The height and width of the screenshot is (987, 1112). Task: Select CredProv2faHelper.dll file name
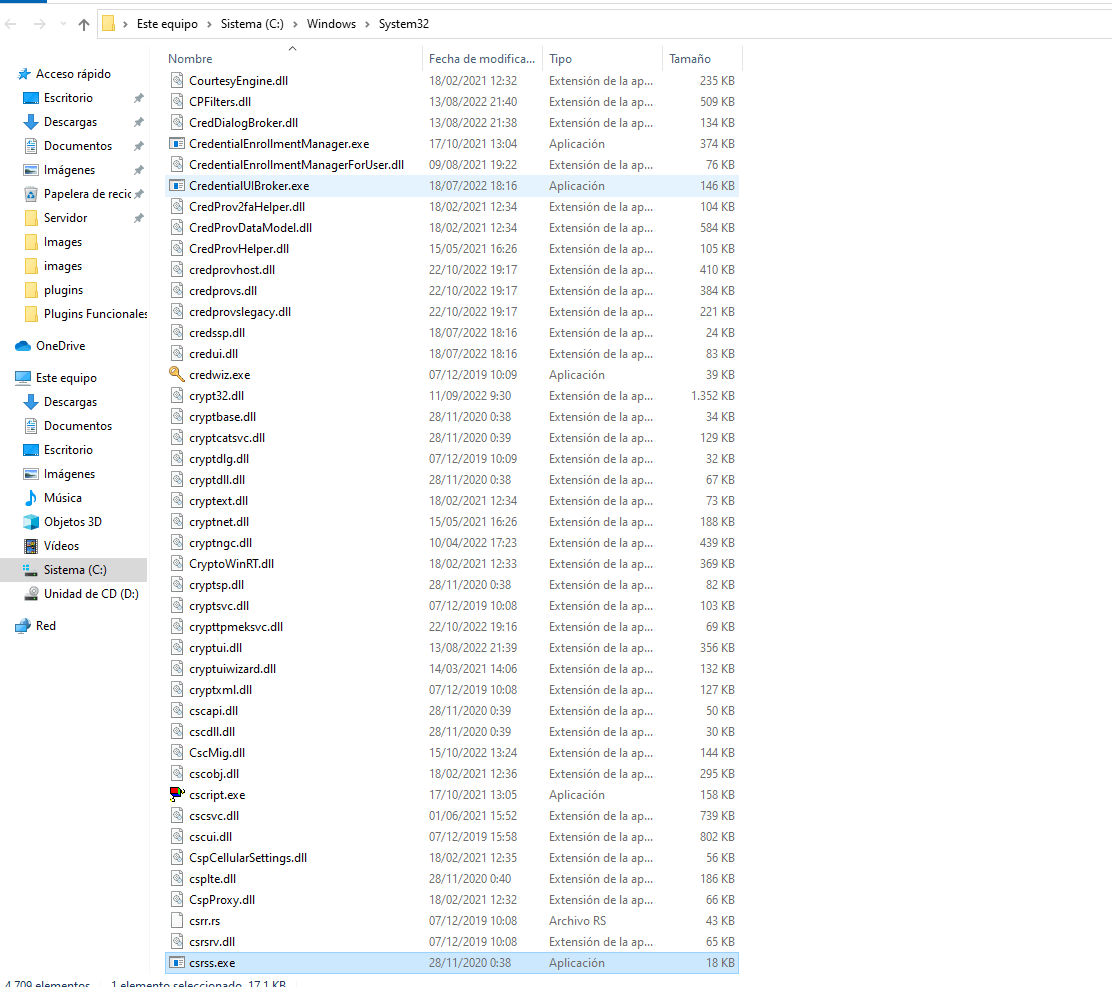pos(247,207)
